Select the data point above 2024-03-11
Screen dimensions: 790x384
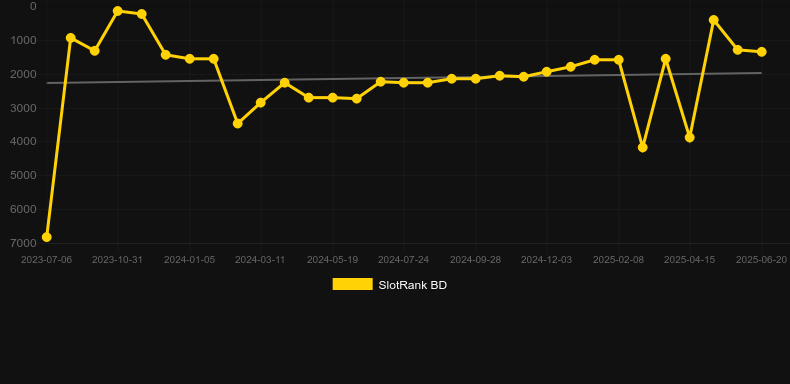(x=260, y=103)
